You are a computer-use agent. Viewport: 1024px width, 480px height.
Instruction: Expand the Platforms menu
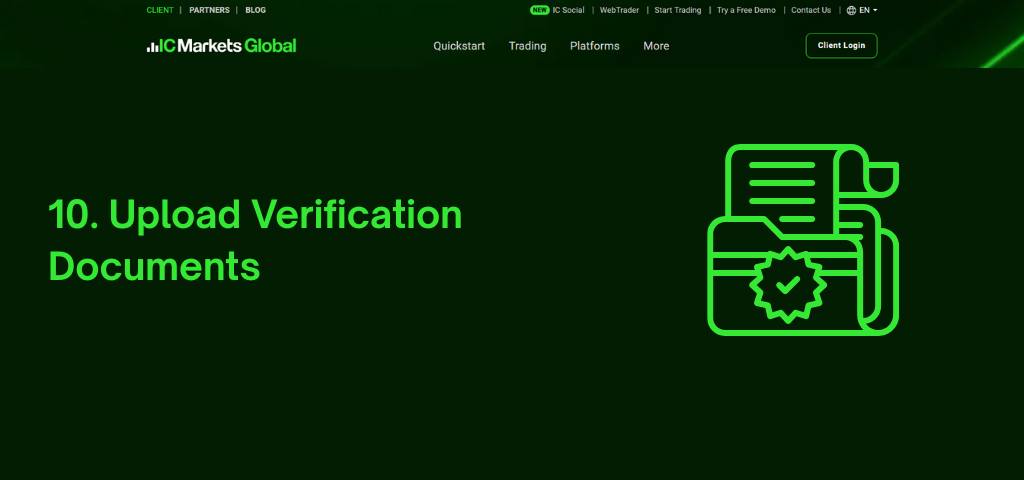[594, 46]
